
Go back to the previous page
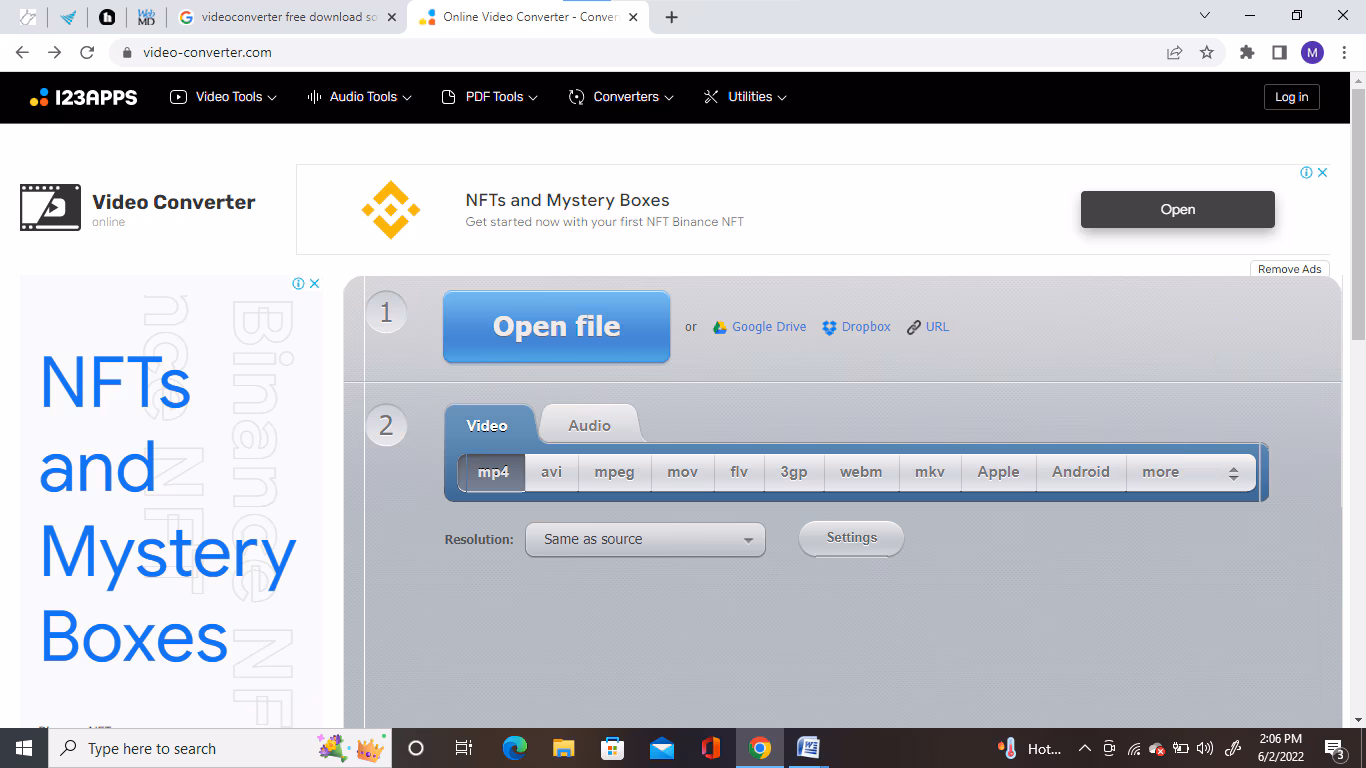coord(23,52)
